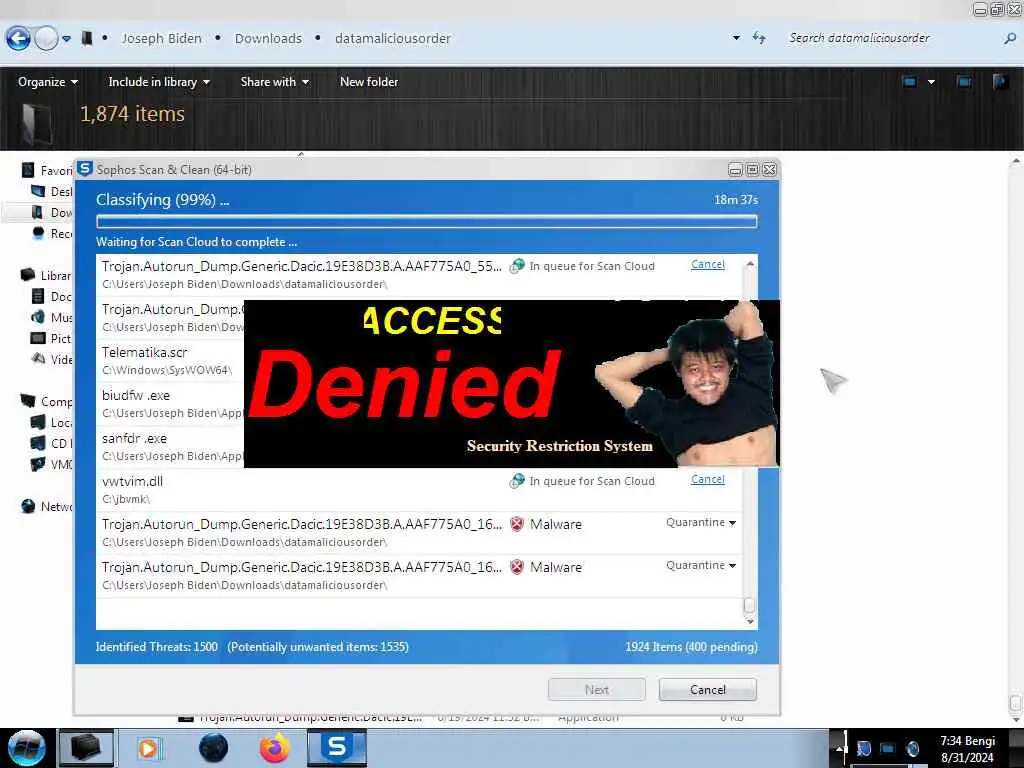Open Explorer help icon on the toolbar
The width and height of the screenshot is (1024, 768).
pyautogui.click(x=1000, y=82)
